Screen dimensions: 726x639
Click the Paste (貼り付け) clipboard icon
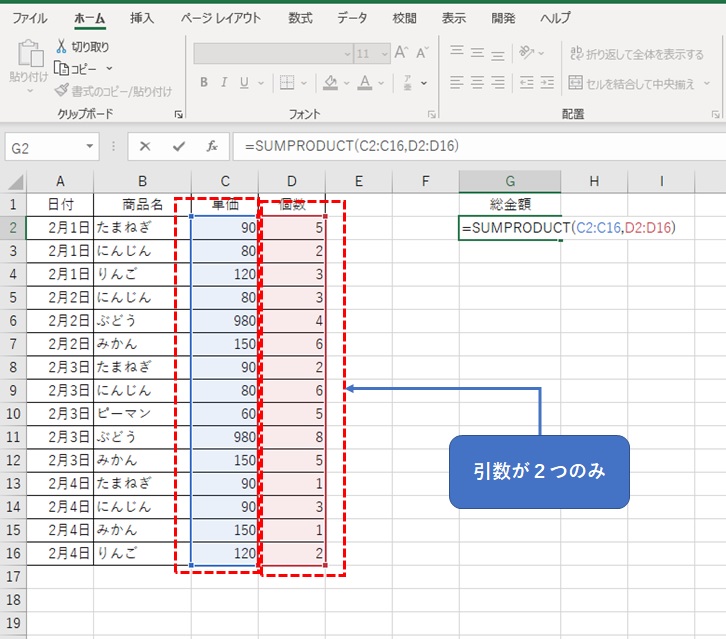30,54
